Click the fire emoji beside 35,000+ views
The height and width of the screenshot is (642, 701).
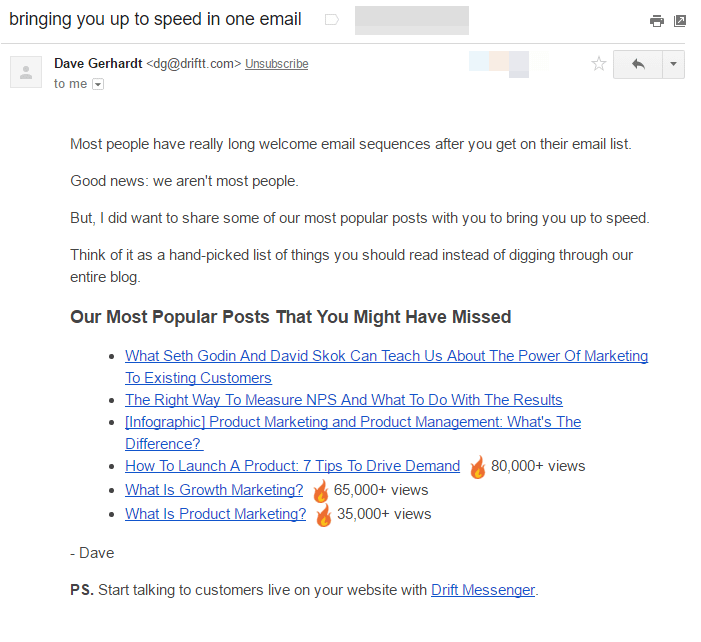pos(323,515)
